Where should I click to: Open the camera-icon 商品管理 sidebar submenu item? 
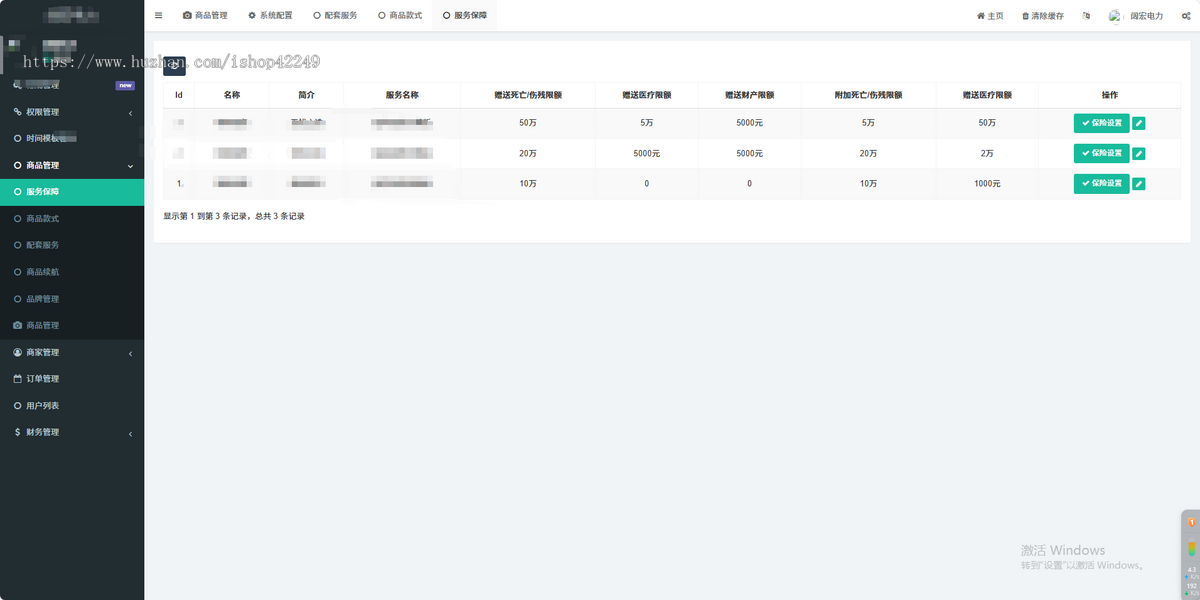[x=72, y=325]
